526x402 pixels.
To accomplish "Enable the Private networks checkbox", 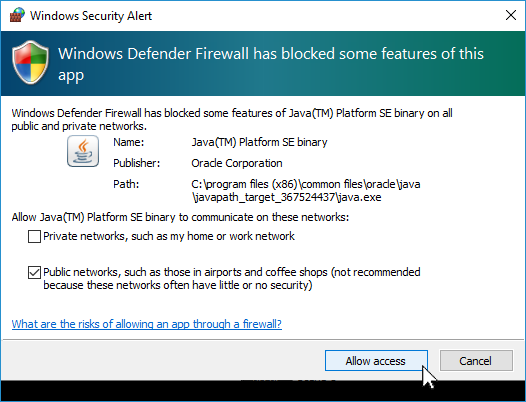I will tap(34, 236).
